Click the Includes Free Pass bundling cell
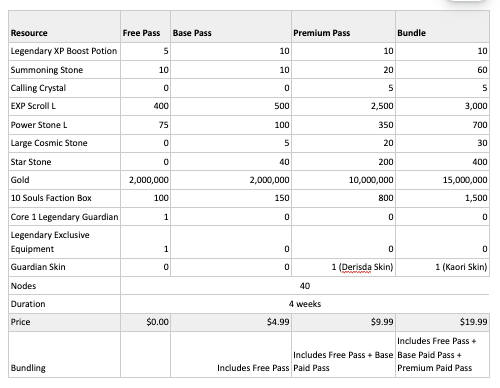Image resolution: width=500 pixels, height=388 pixels. tap(231, 355)
